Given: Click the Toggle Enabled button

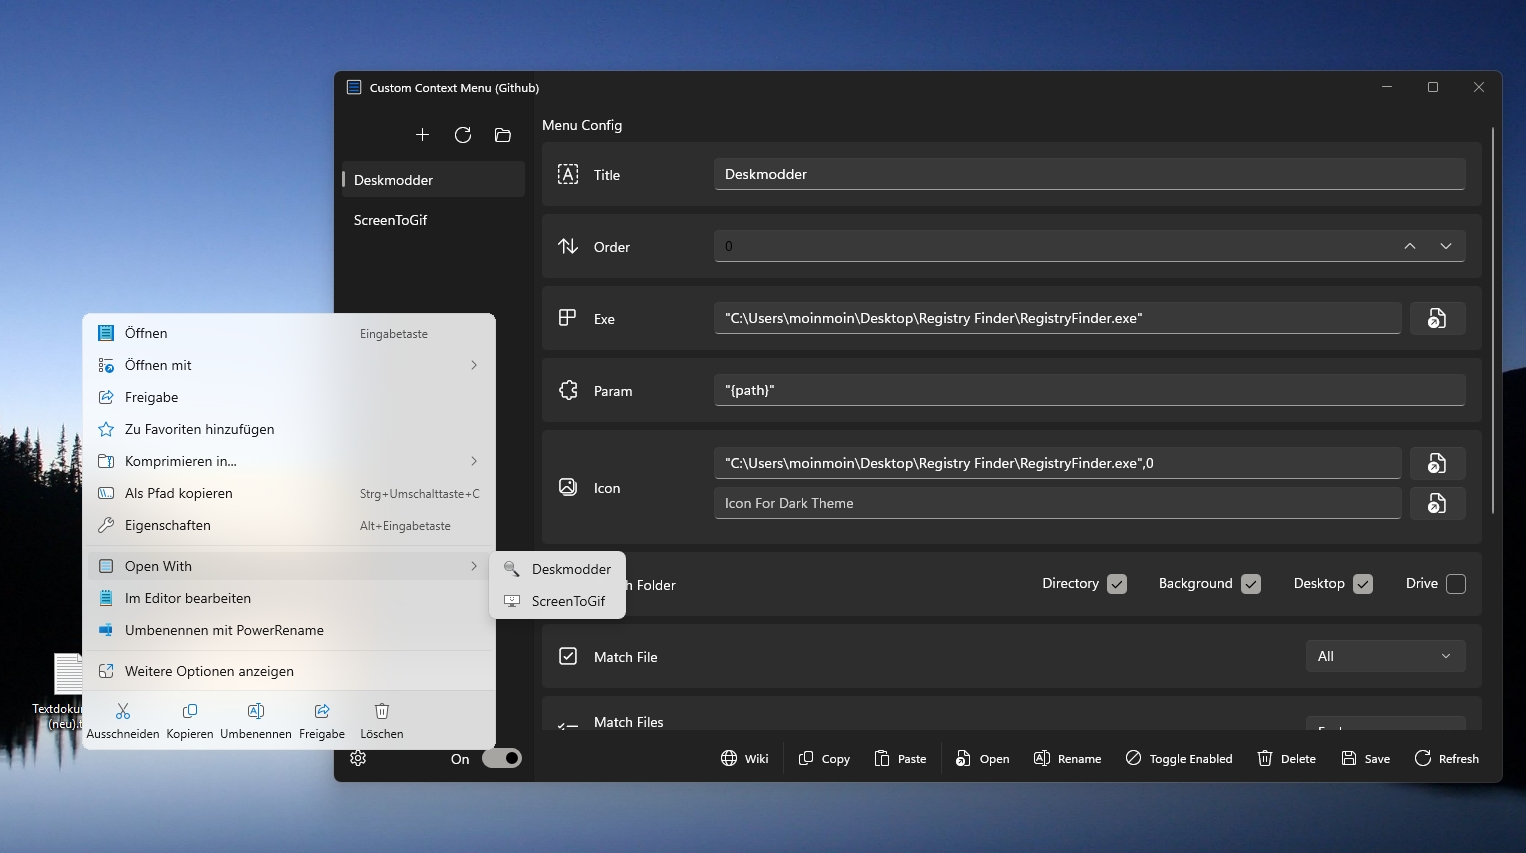Looking at the screenshot, I should coord(1179,758).
